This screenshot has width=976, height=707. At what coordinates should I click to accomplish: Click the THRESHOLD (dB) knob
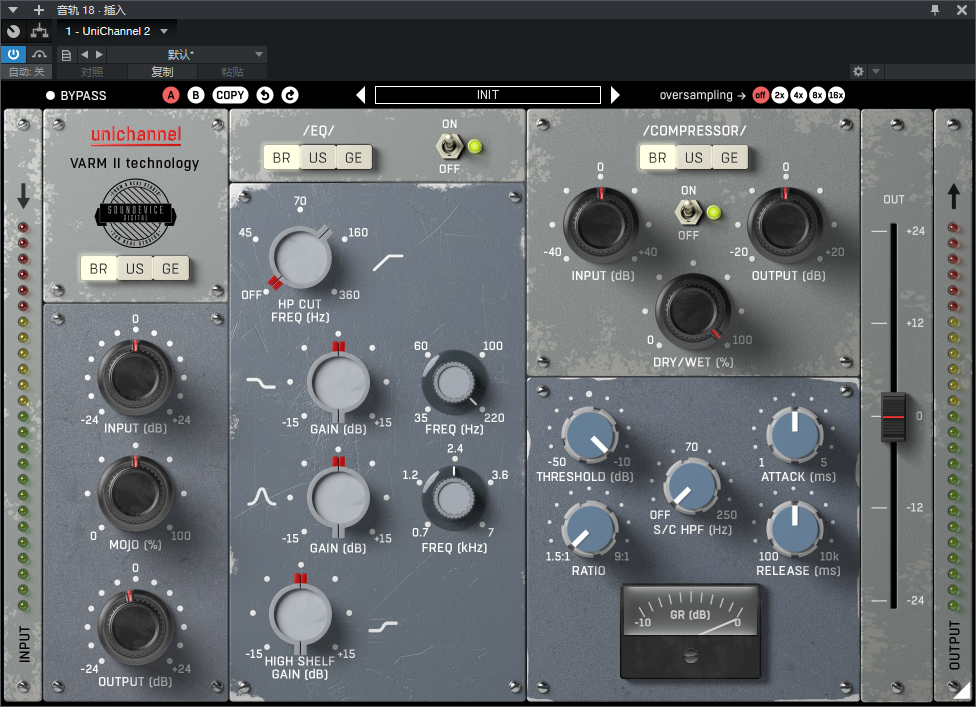click(x=589, y=436)
